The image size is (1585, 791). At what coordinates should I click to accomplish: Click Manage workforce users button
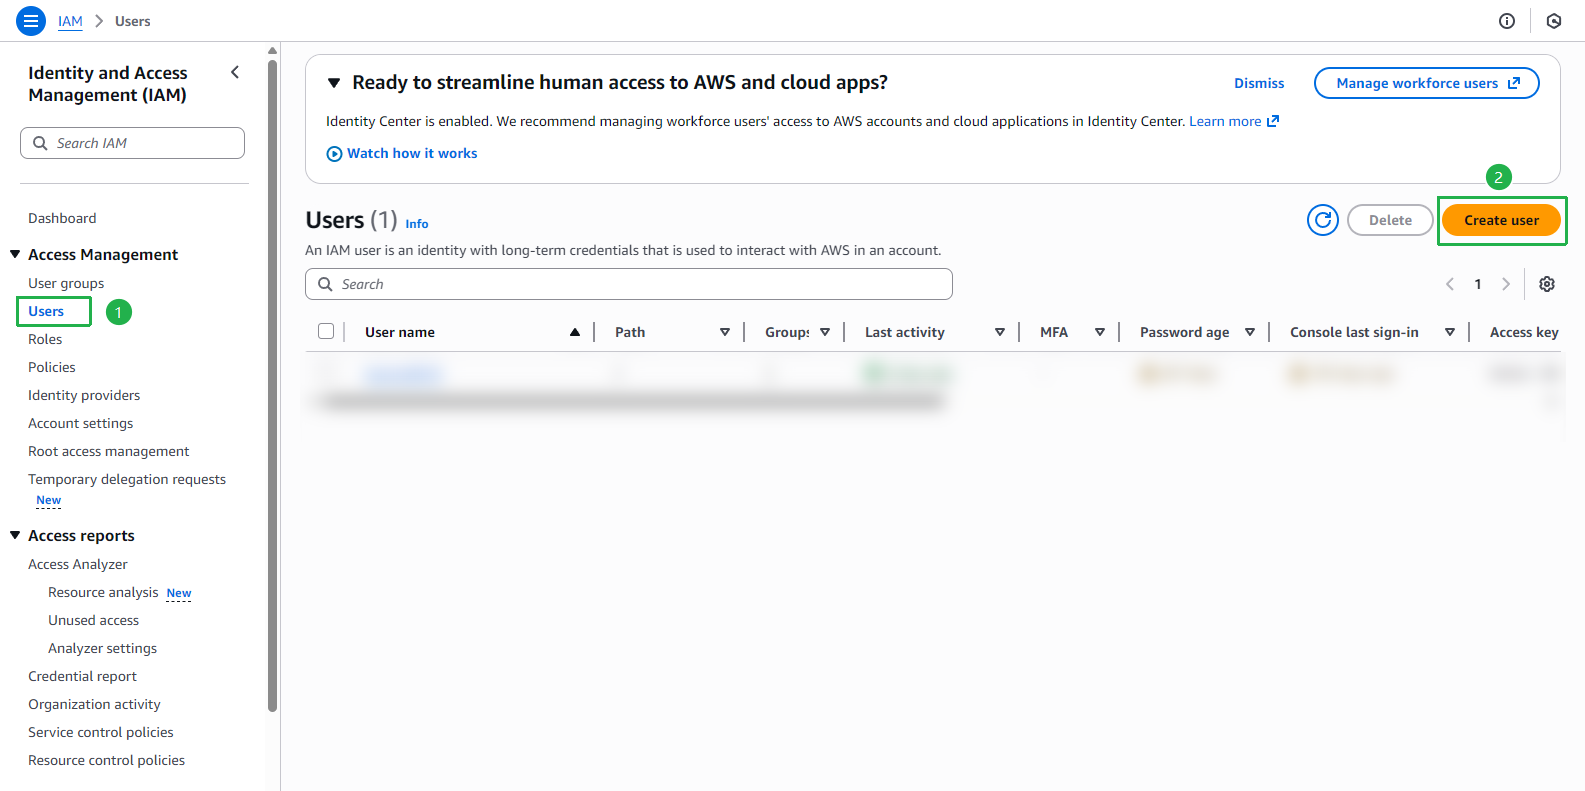[1426, 83]
